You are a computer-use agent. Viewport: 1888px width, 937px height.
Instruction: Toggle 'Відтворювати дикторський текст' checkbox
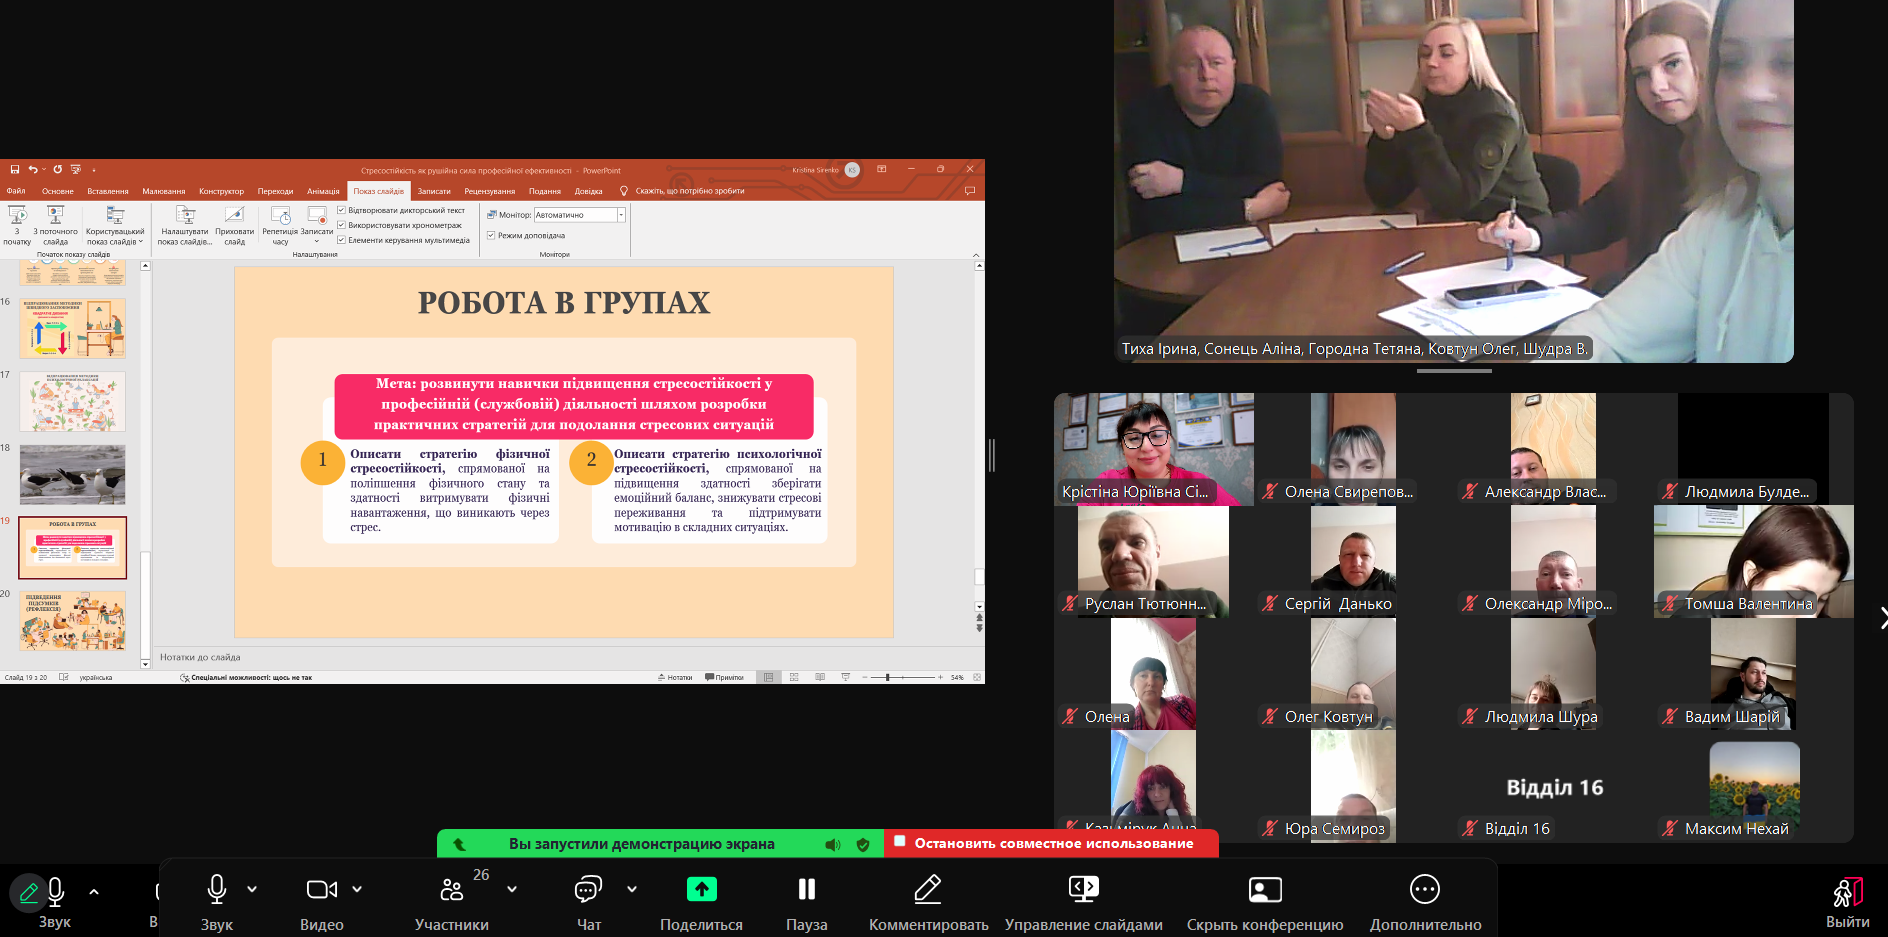point(342,211)
